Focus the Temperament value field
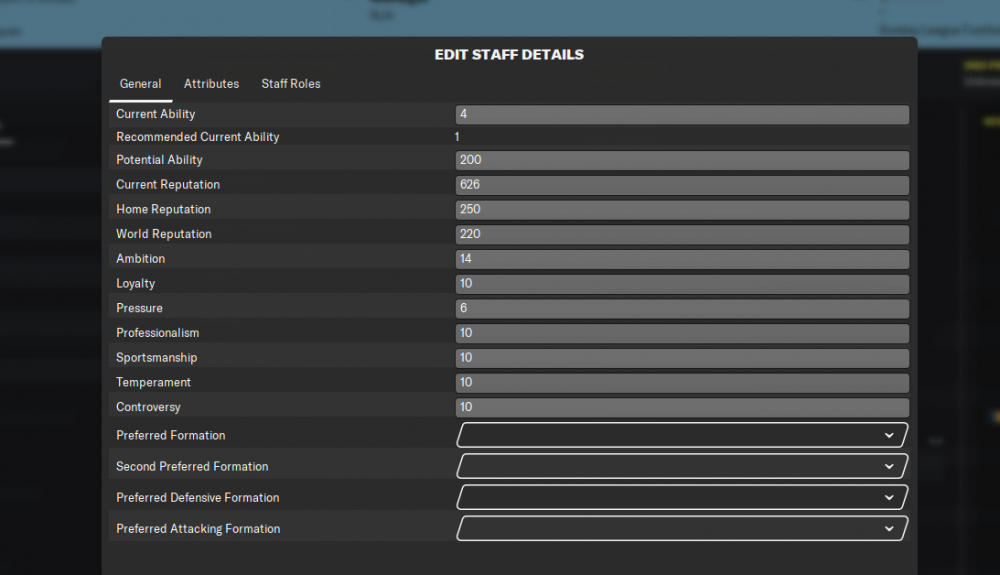This screenshot has height=575, width=1000. tap(682, 383)
